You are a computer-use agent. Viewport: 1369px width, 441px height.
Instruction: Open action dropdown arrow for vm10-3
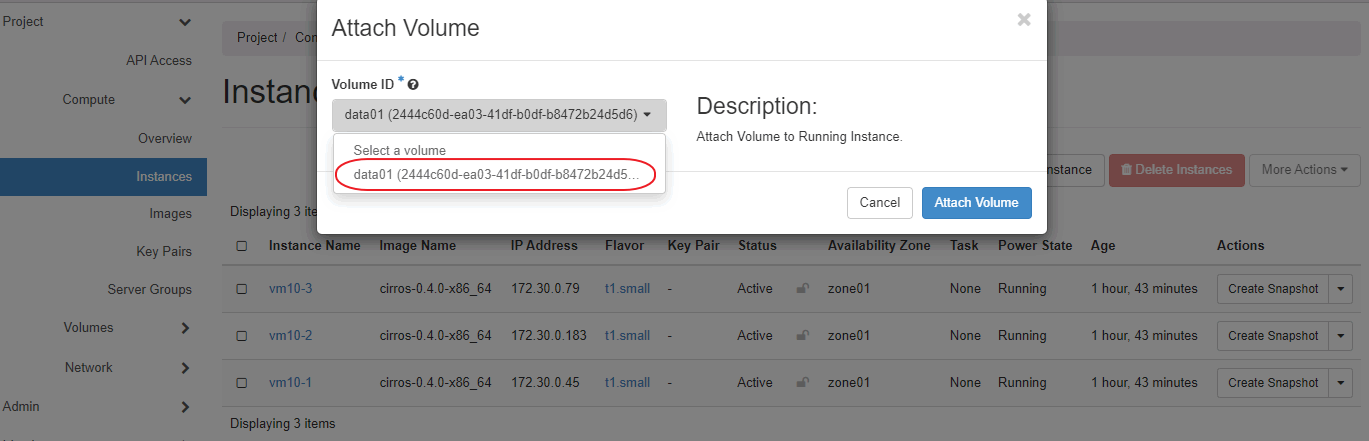coord(1342,289)
